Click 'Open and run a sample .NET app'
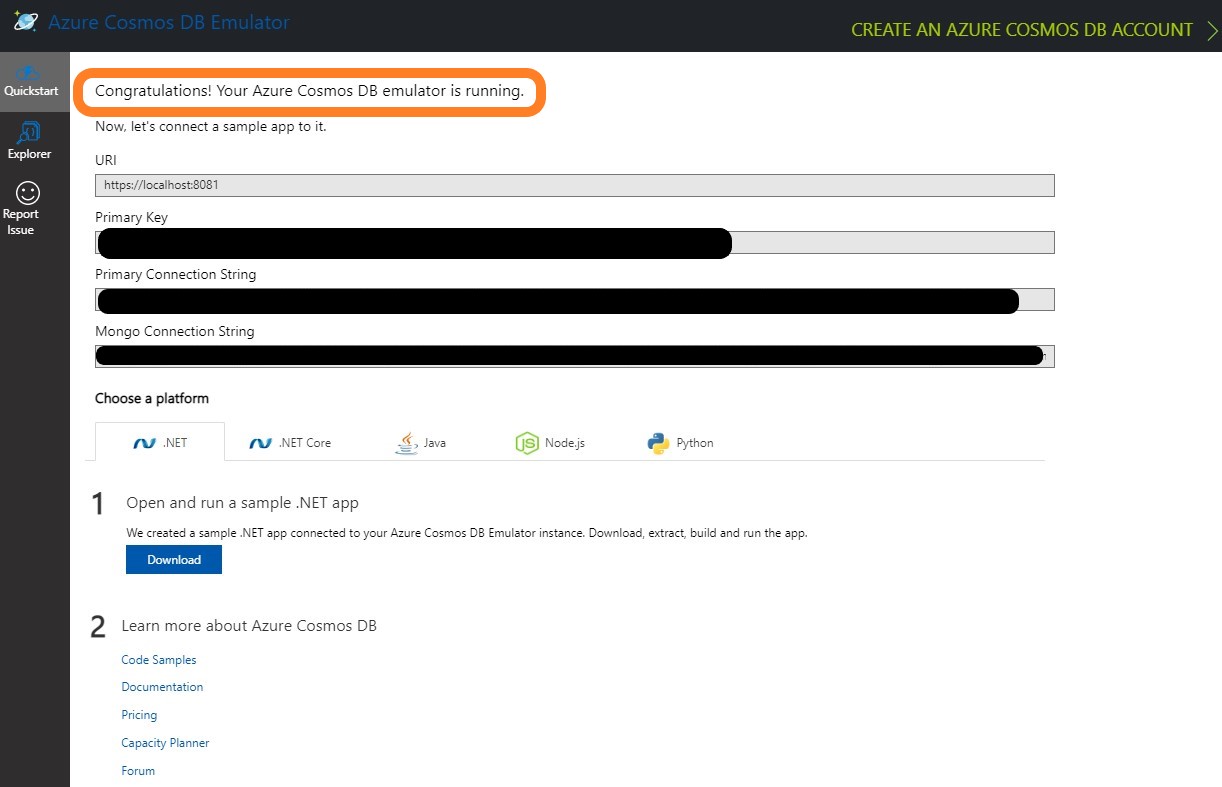This screenshot has width=1222, height=787. (x=242, y=503)
